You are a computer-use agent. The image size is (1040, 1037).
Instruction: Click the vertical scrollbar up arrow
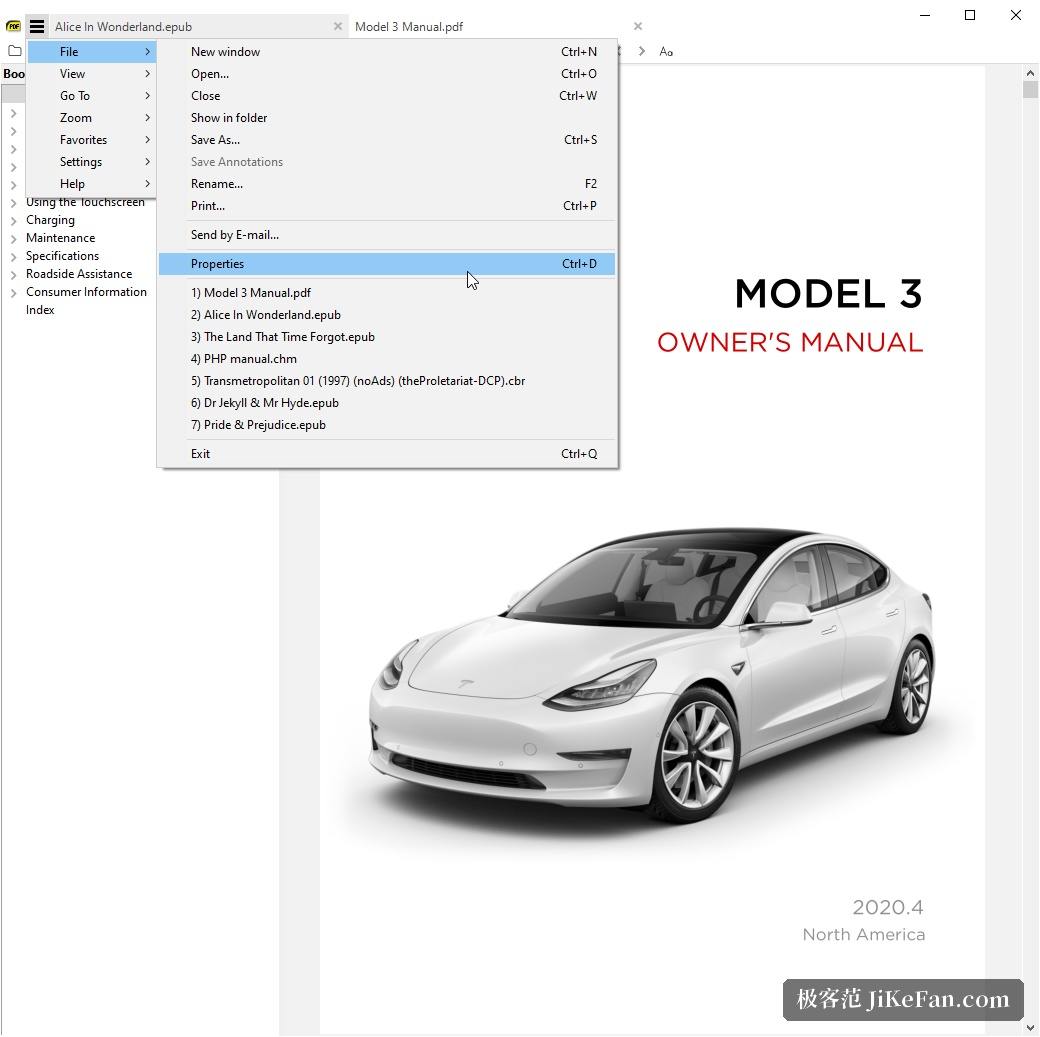coord(1030,73)
